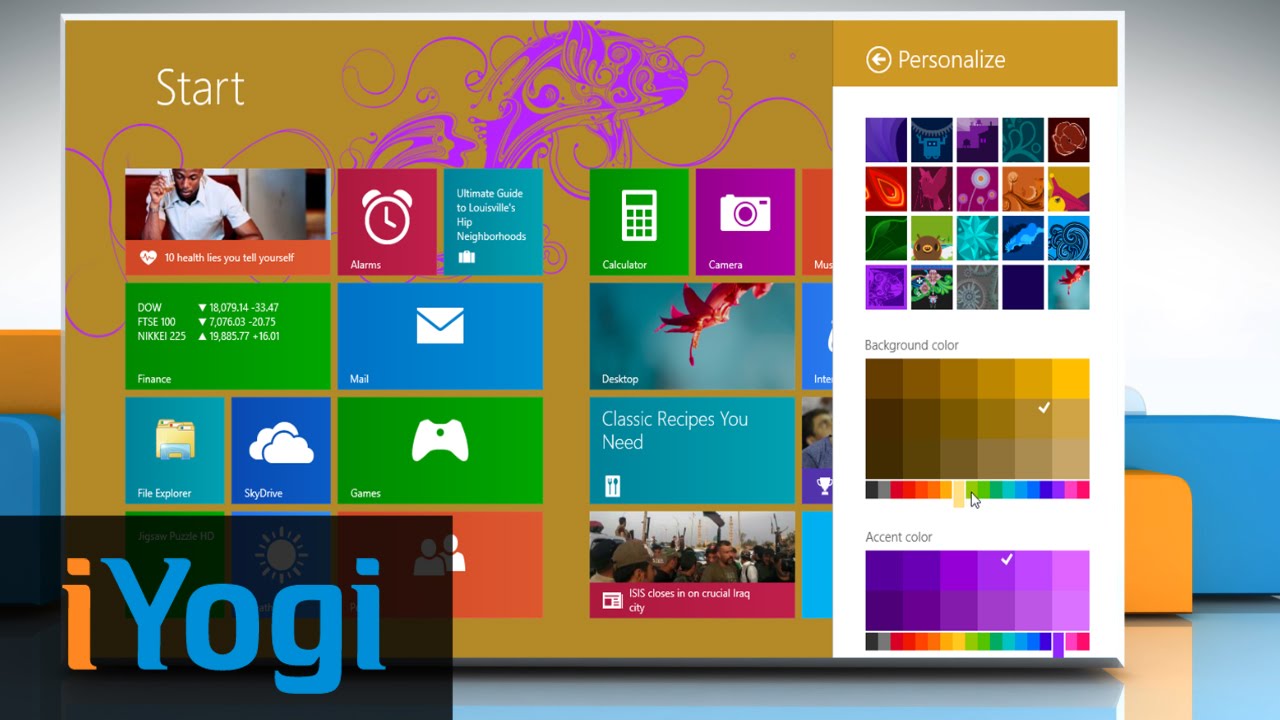Open the Finance stock tile
1280x720 pixels.
(228, 336)
